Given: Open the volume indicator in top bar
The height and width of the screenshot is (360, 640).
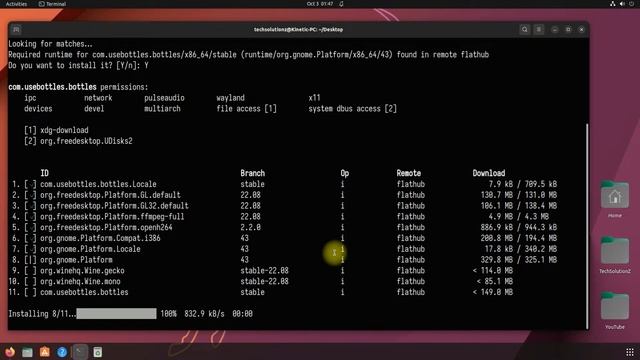Looking at the screenshot, I should [622, 4].
